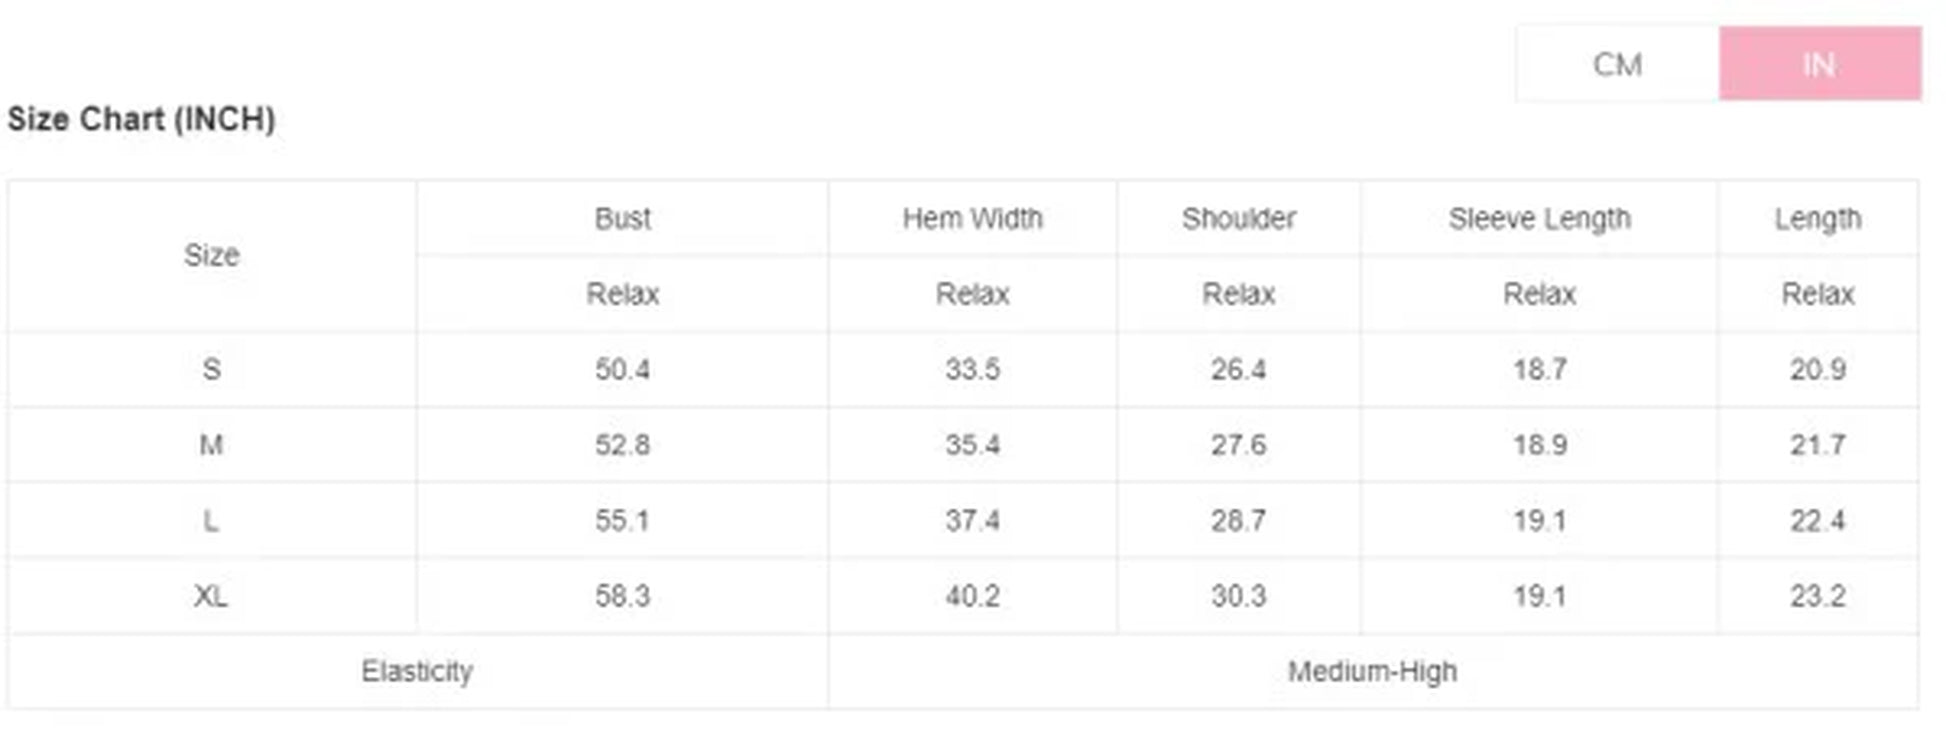Screen dimensions: 1946x730
Task: Click the Hem Width column header
Action: 972,218
